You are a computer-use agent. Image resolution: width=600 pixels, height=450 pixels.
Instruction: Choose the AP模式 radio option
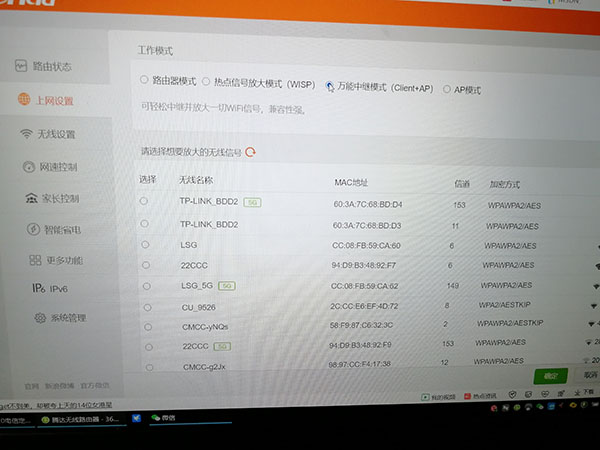pos(446,89)
